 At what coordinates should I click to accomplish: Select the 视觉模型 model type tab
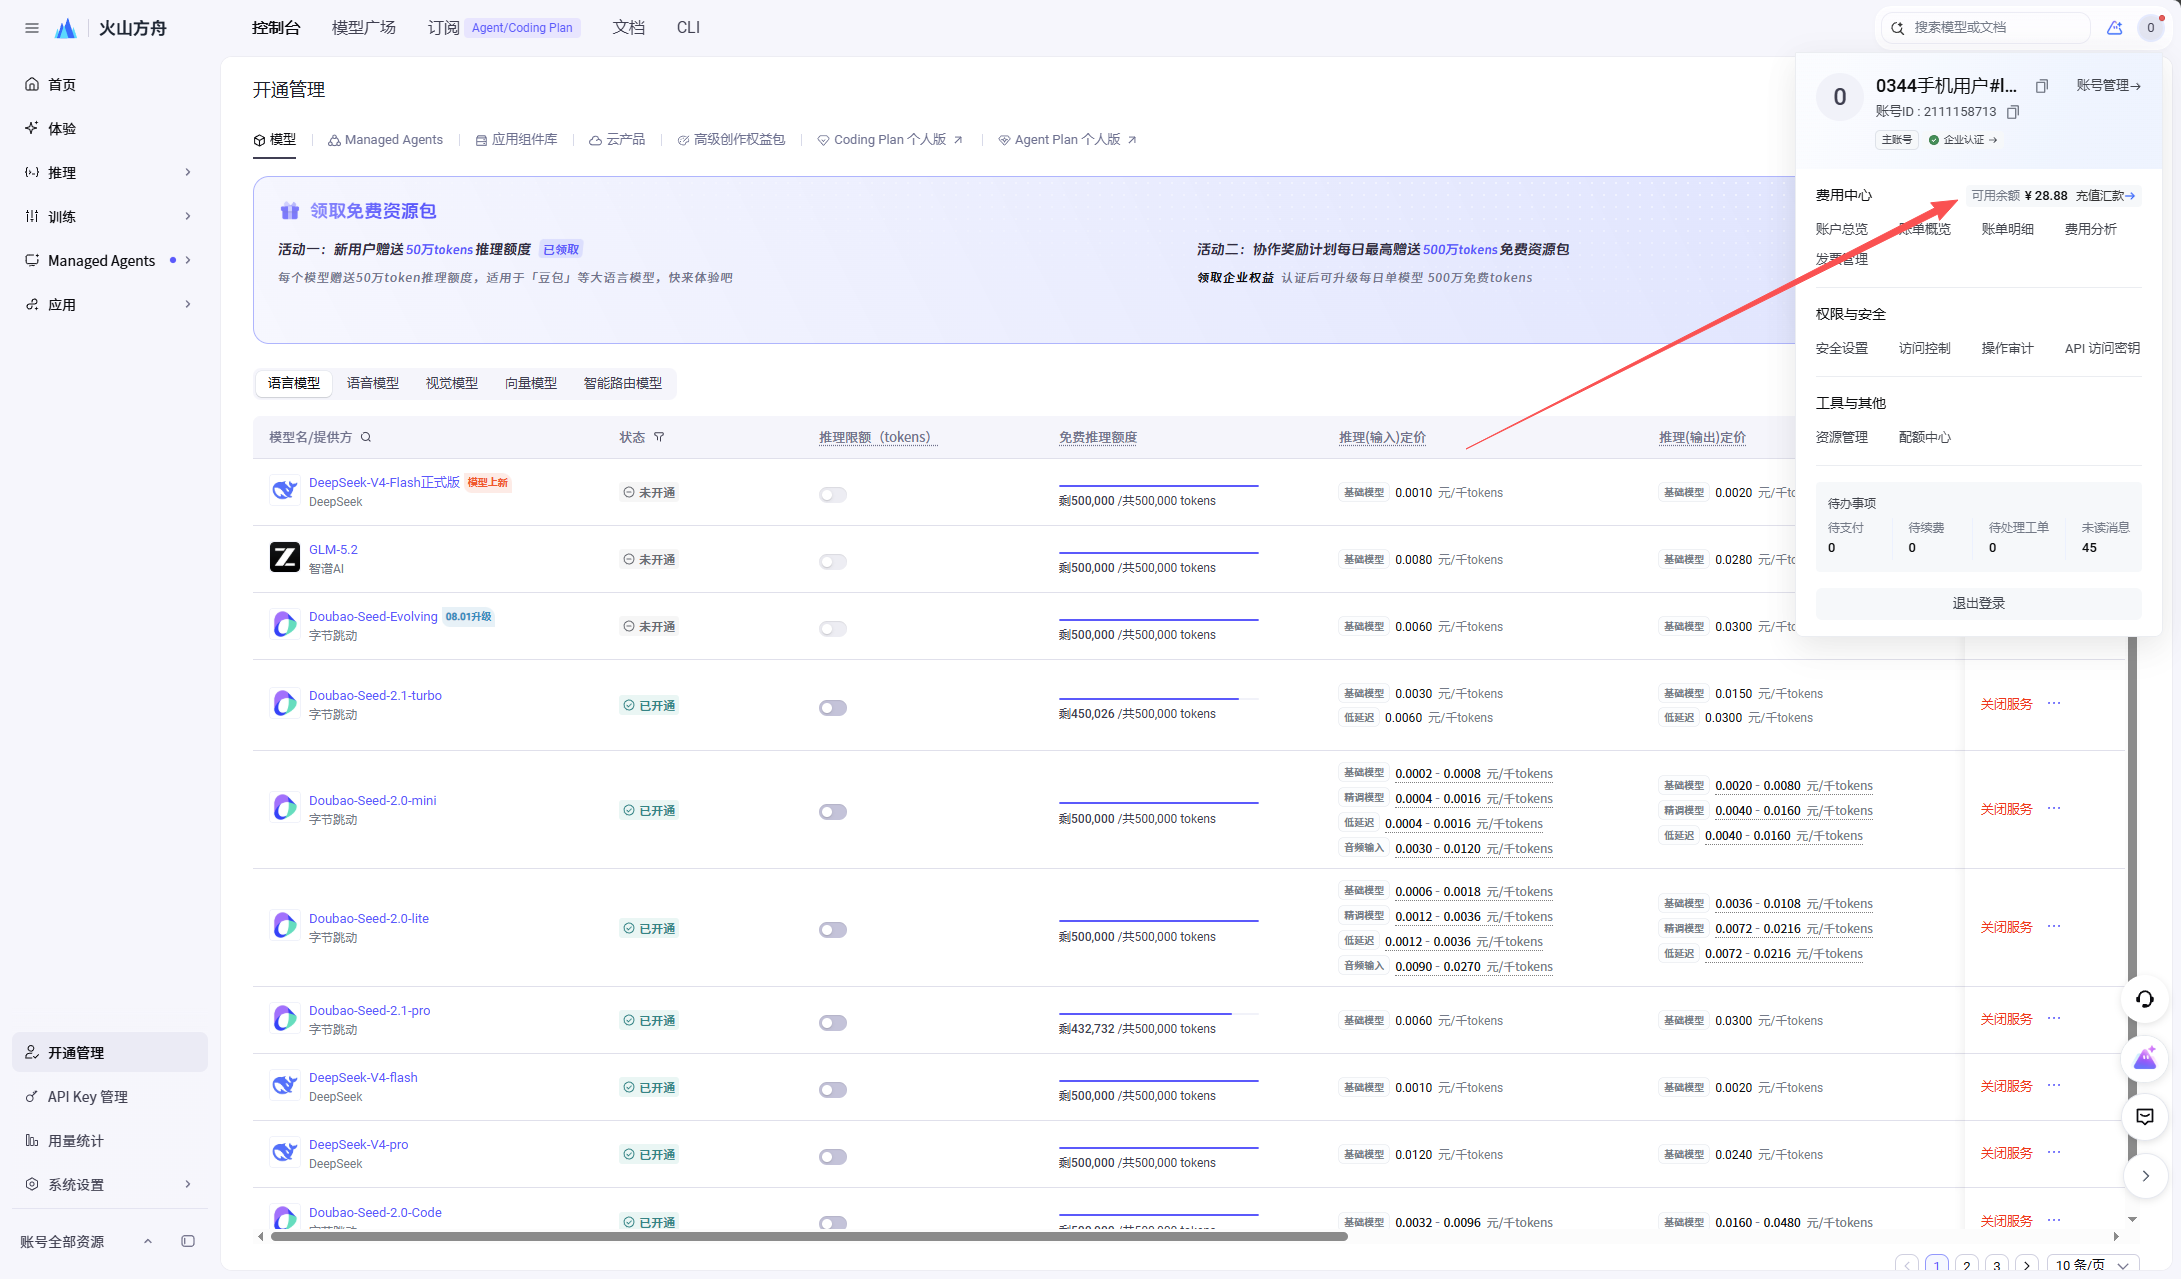pyautogui.click(x=452, y=383)
